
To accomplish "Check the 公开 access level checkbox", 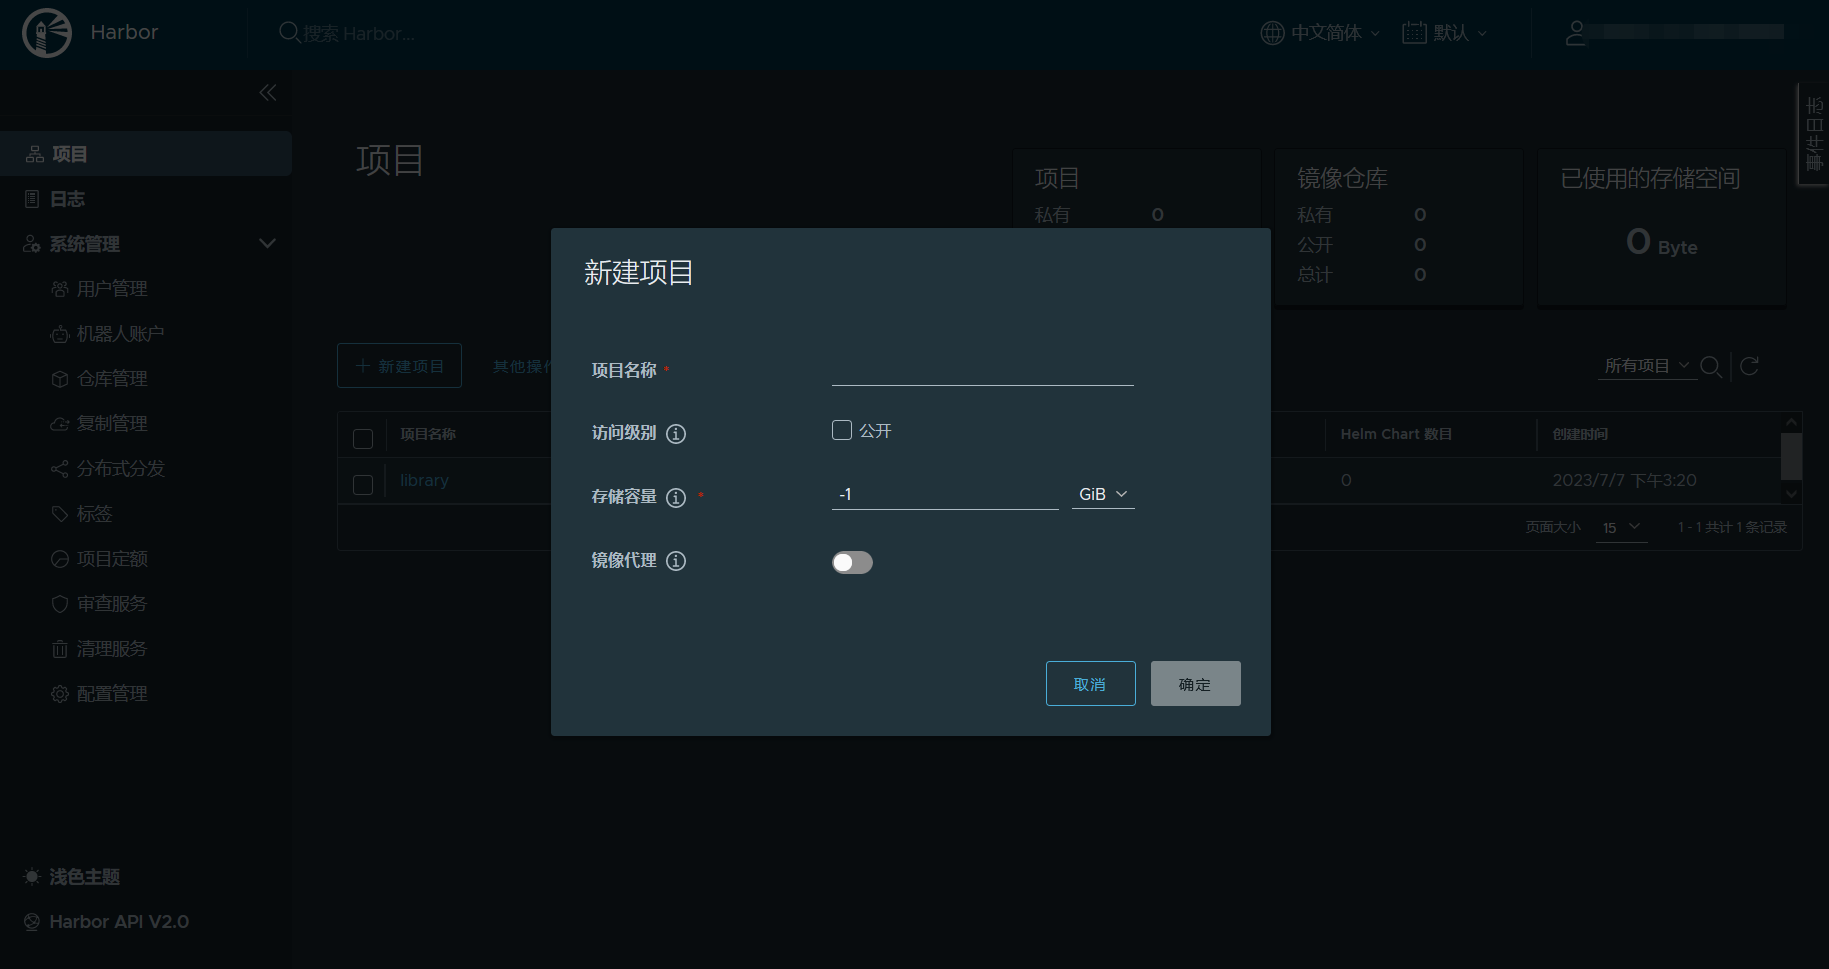I will click(x=842, y=430).
